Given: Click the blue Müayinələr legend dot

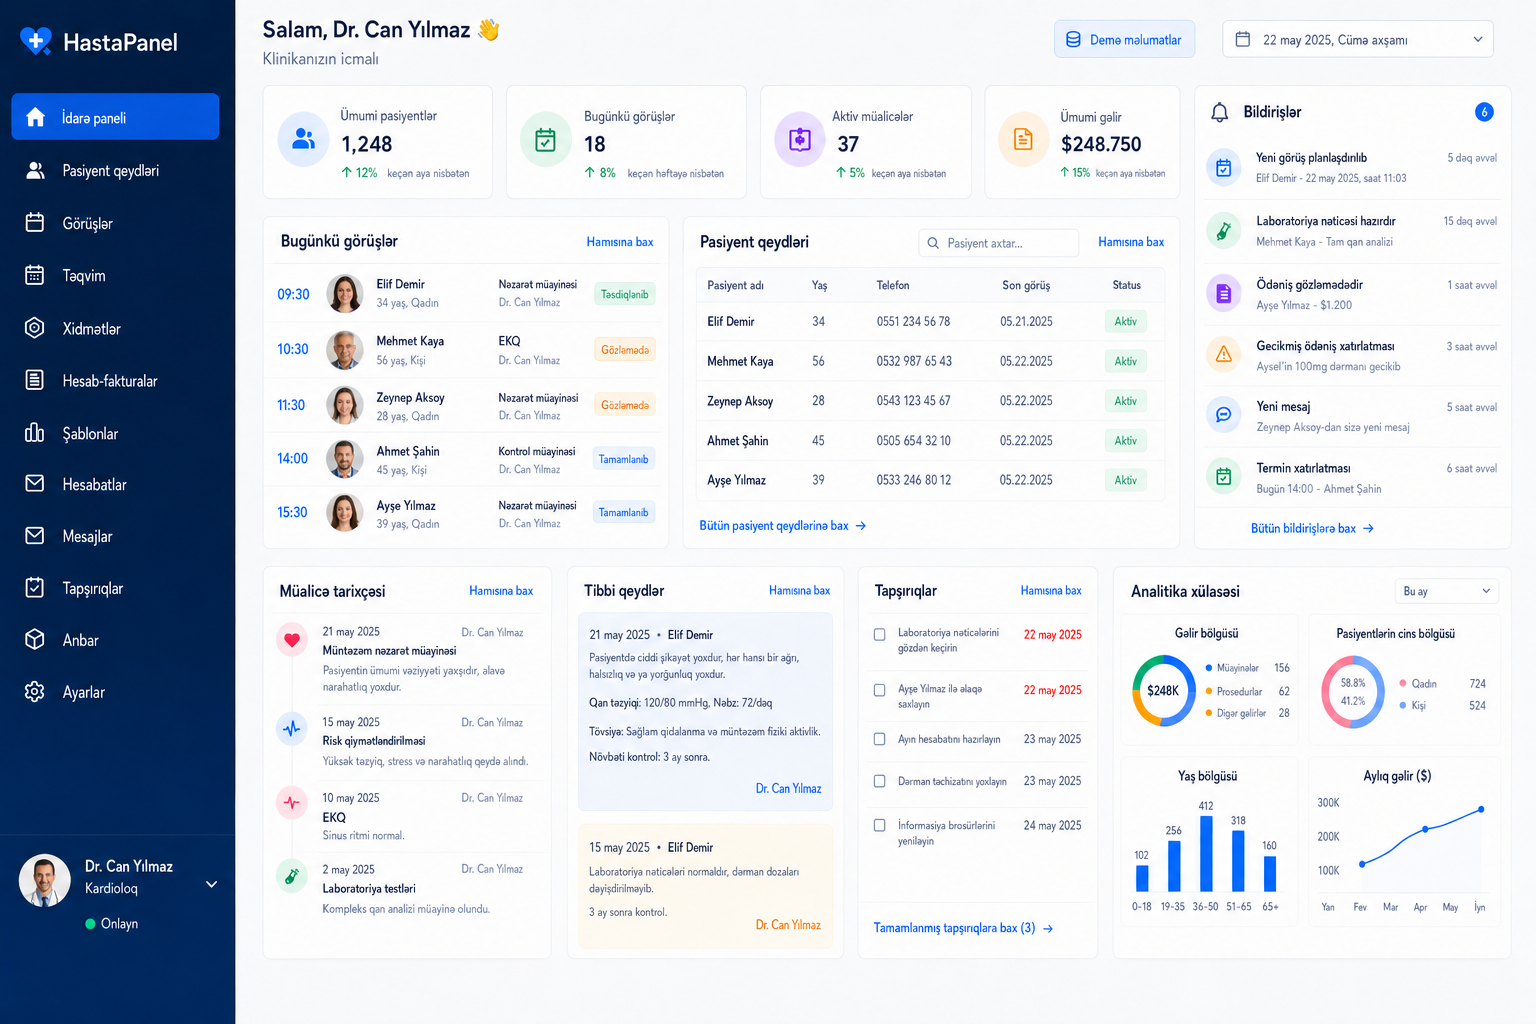Looking at the screenshot, I should [1209, 667].
